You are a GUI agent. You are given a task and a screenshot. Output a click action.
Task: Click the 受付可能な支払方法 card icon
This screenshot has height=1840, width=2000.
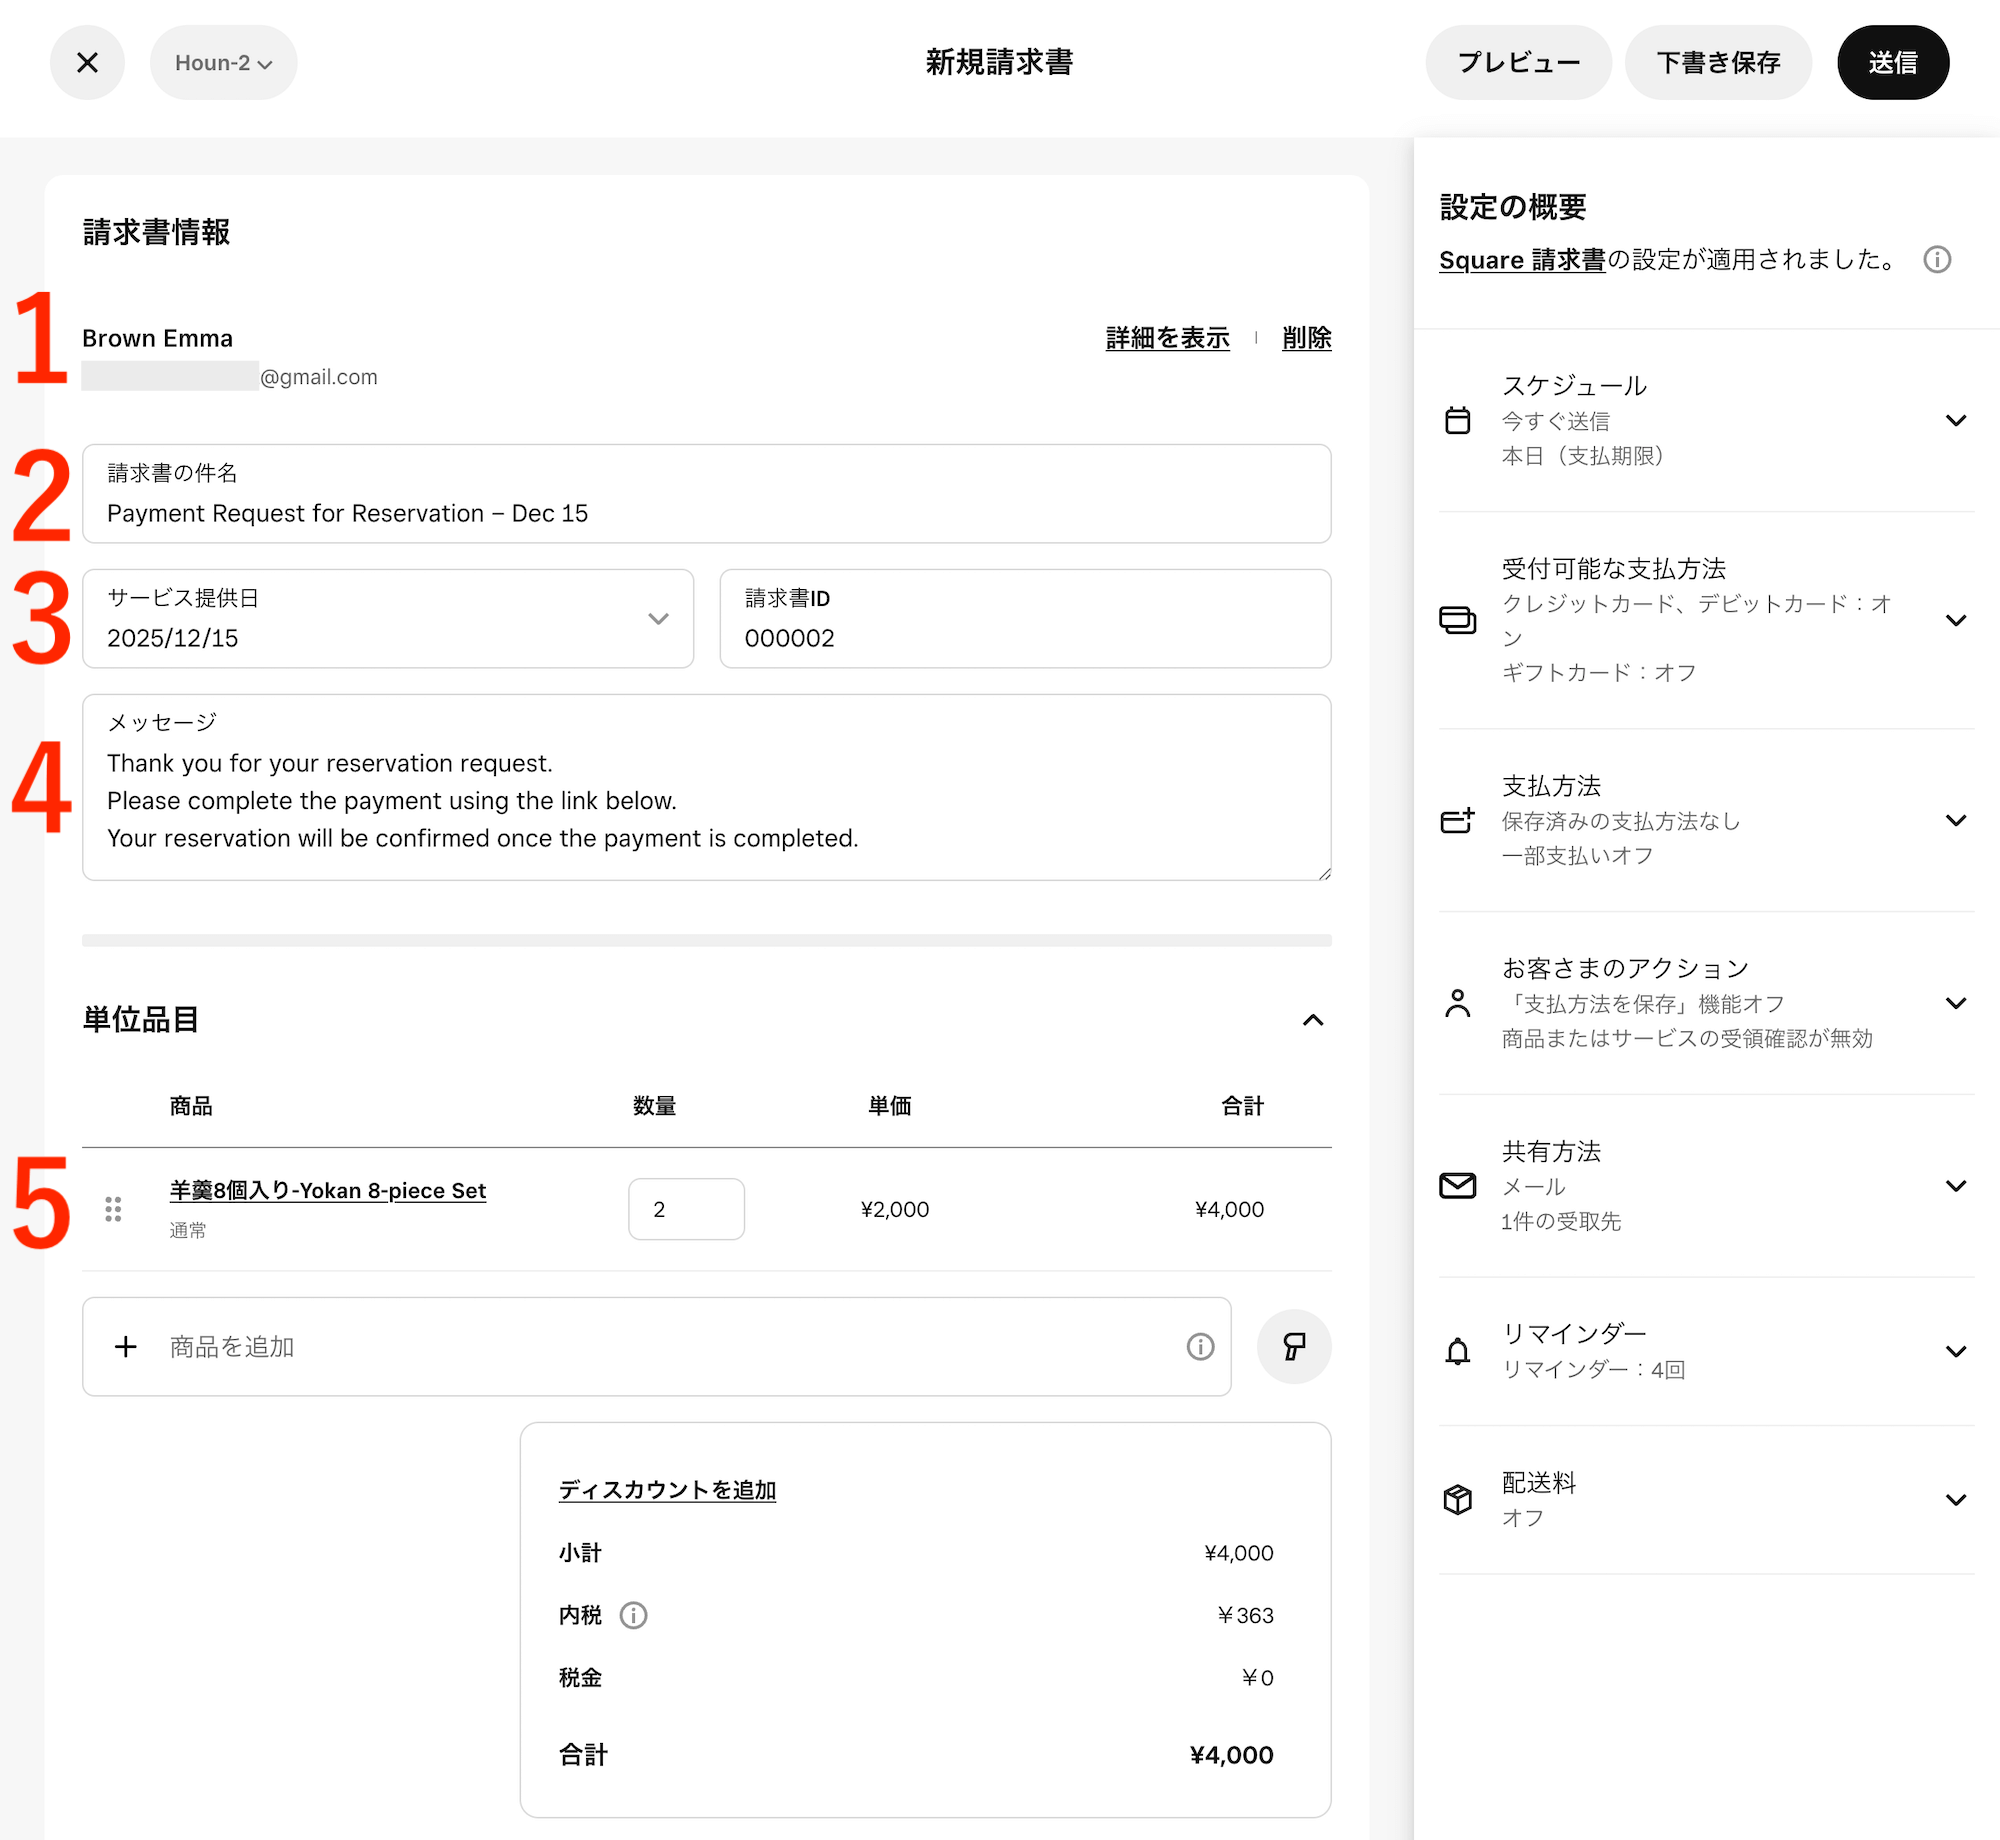1457,620
